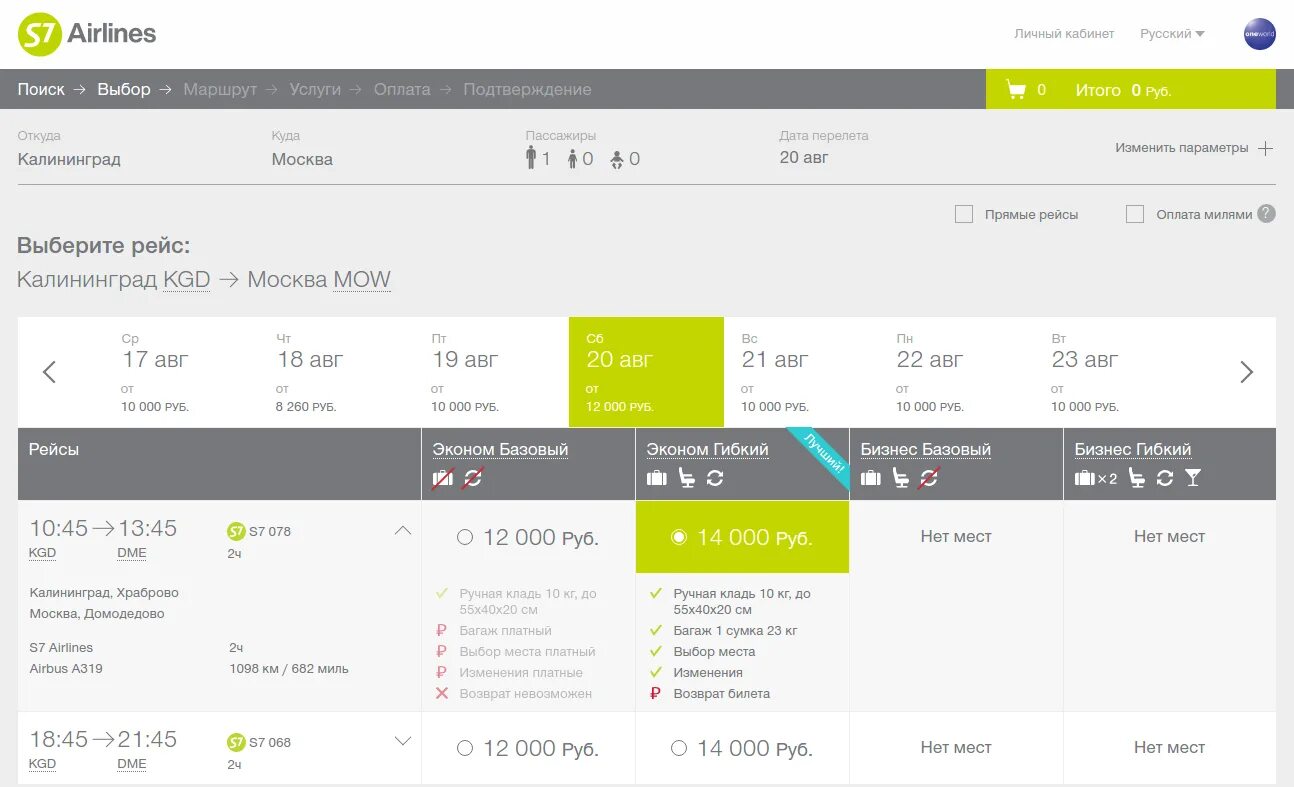Click seat icon under Бизнес Гибкий
Image resolution: width=1294 pixels, height=787 pixels.
coord(1137,478)
